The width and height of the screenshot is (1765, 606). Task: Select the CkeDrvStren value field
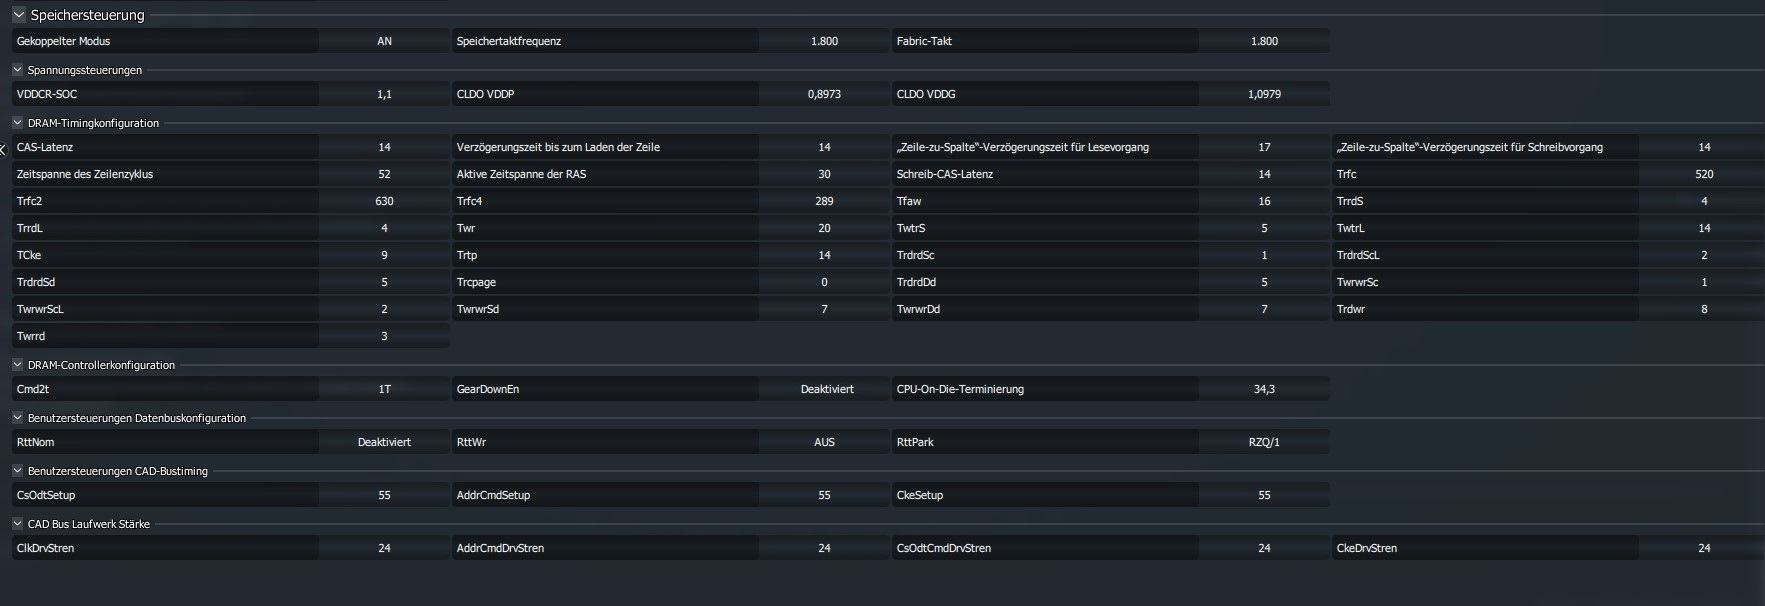(1704, 548)
